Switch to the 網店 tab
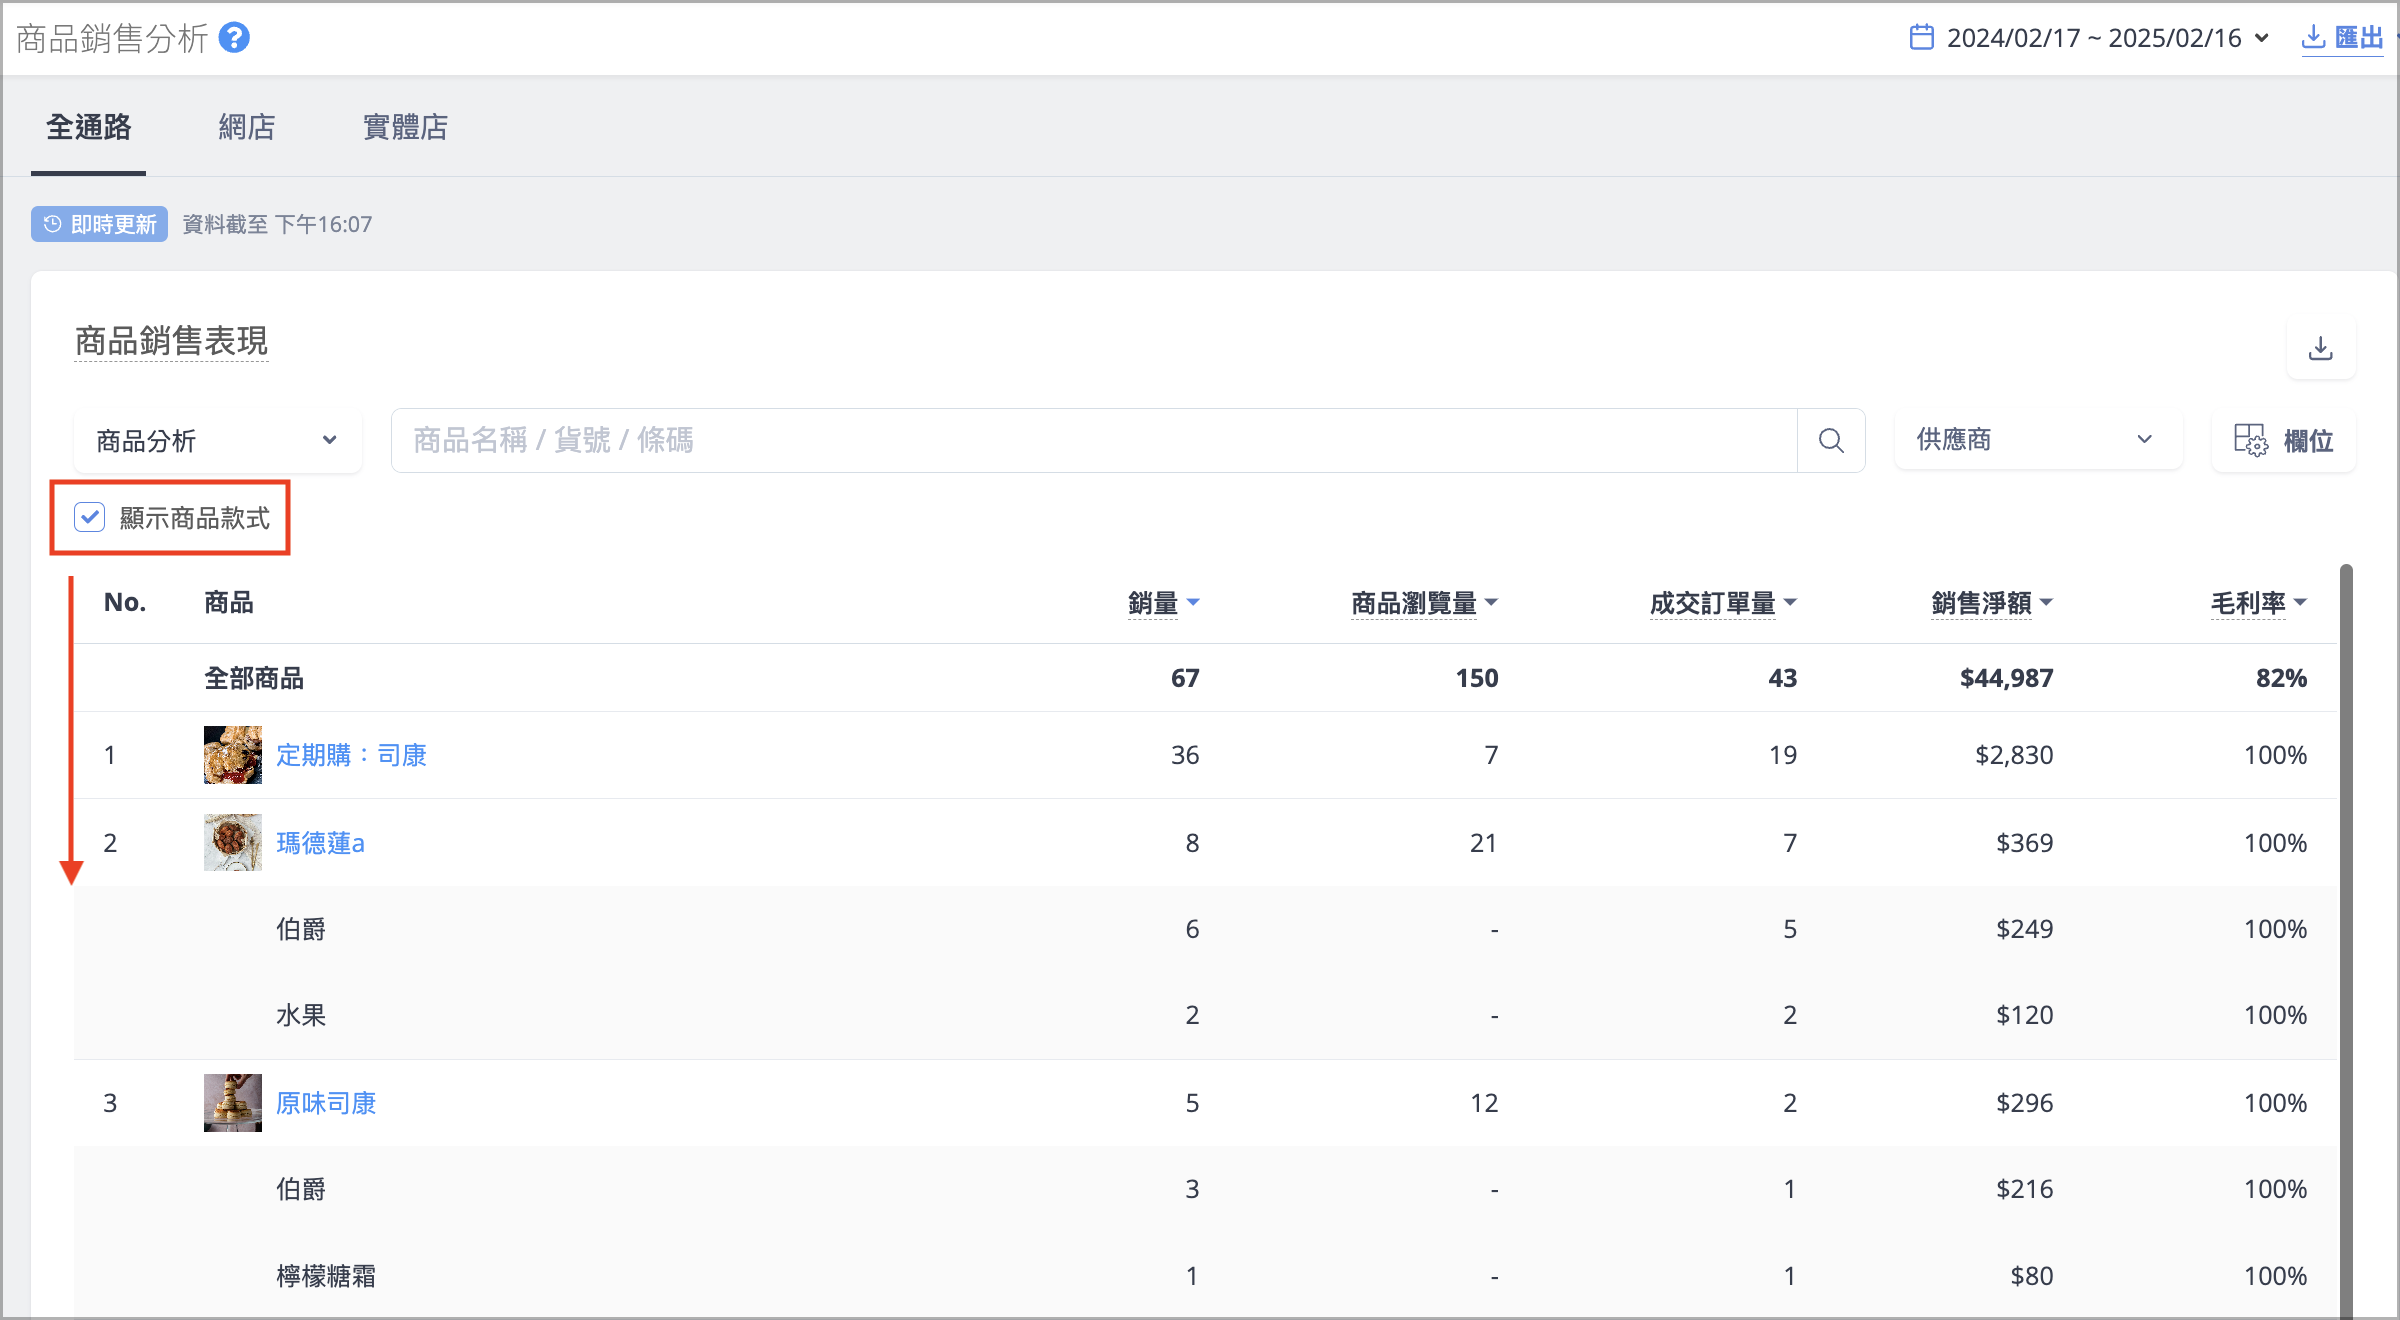 (247, 127)
